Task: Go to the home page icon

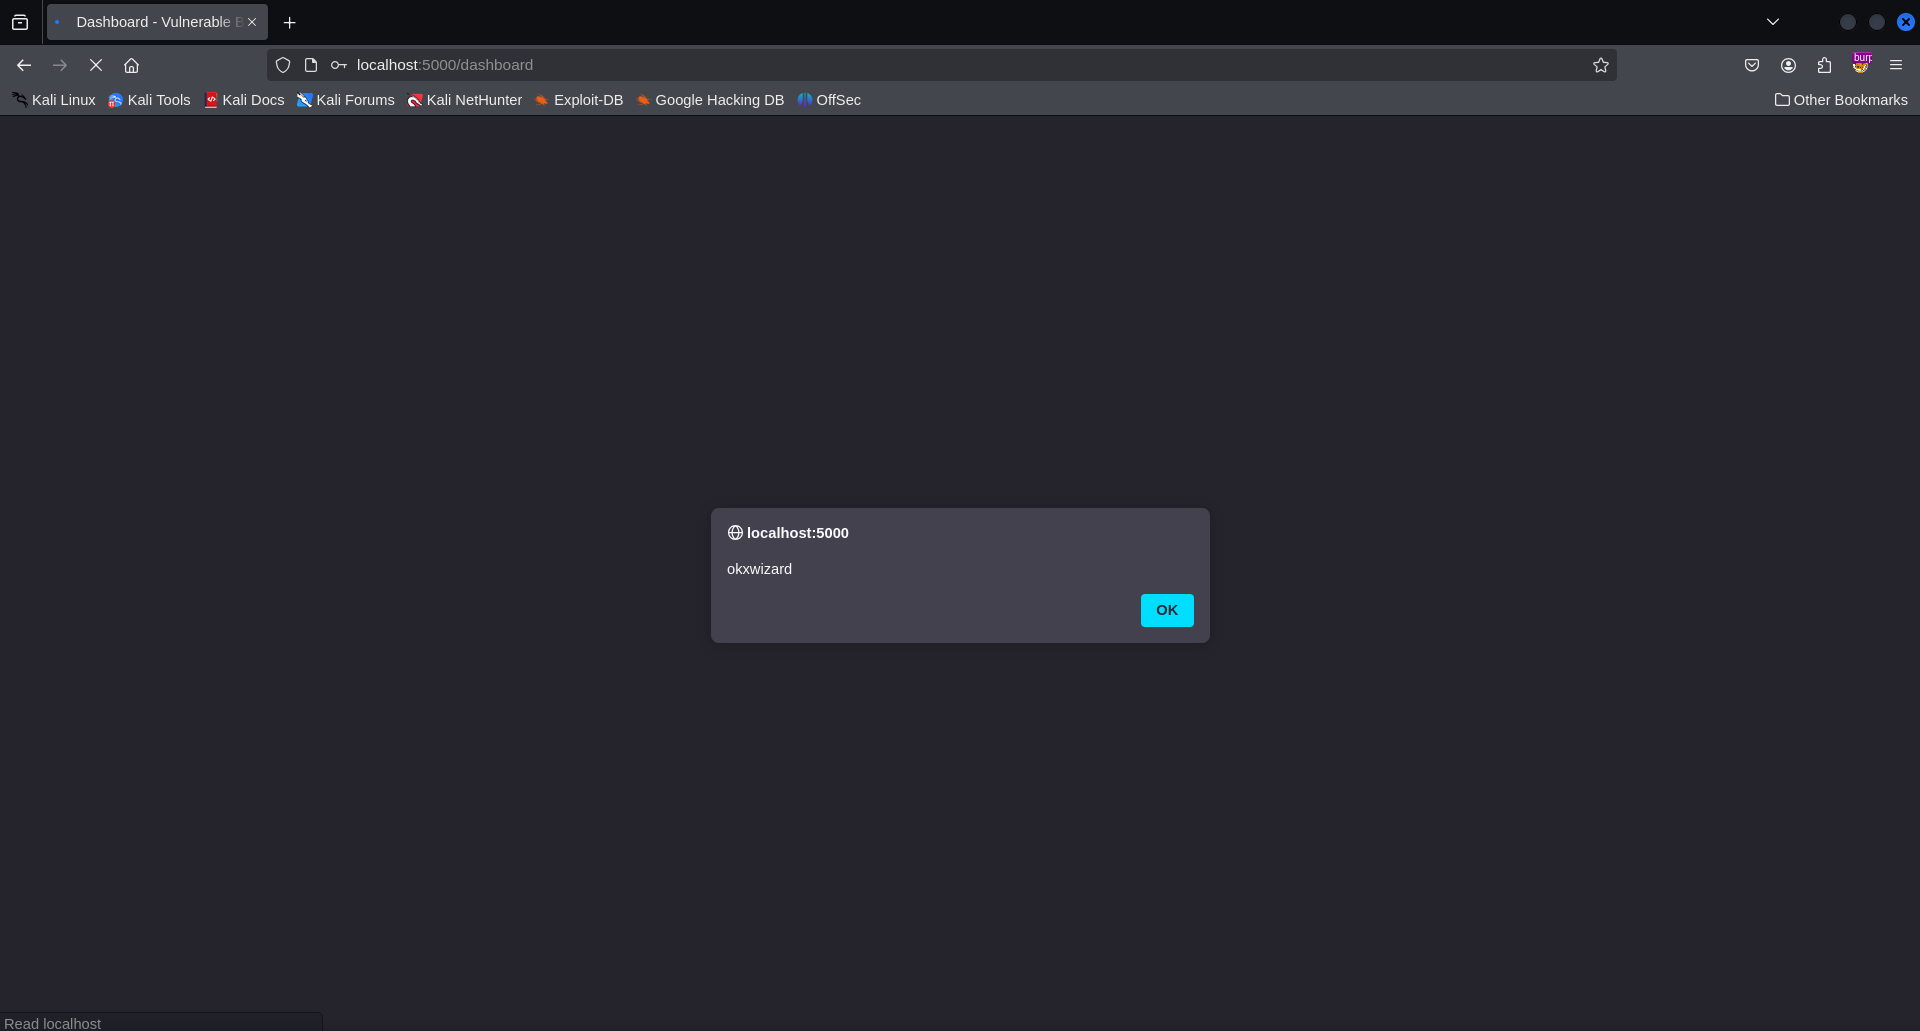Action: tap(131, 65)
